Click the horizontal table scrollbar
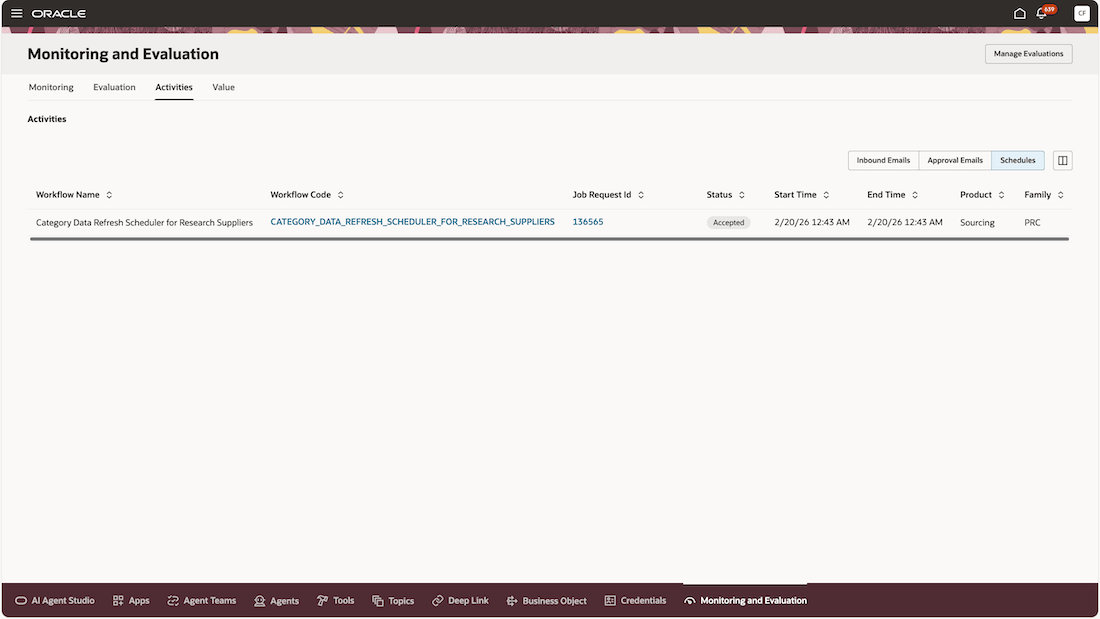Screen dimensions: 1100x619 coord(549,239)
